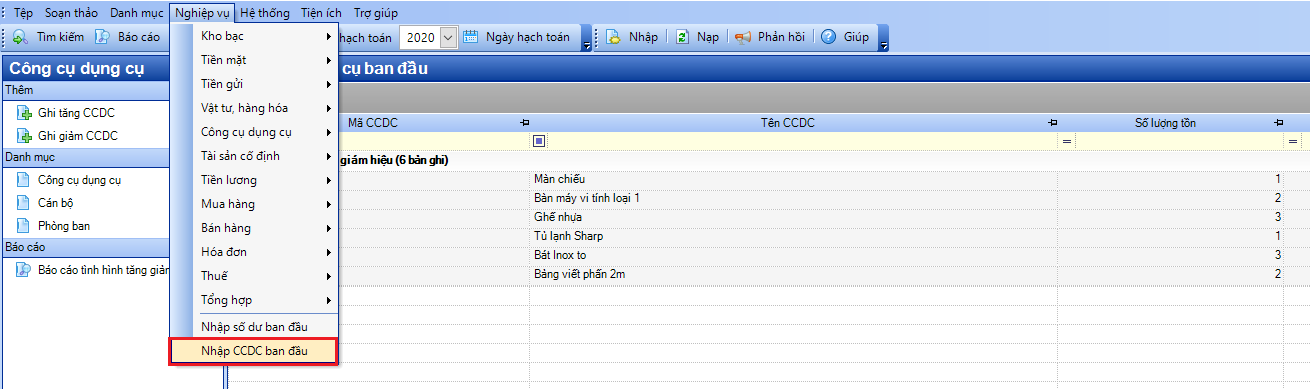This screenshot has width=1310, height=389.
Task: Click the Nạp reload icon
Action: [x=682, y=37]
